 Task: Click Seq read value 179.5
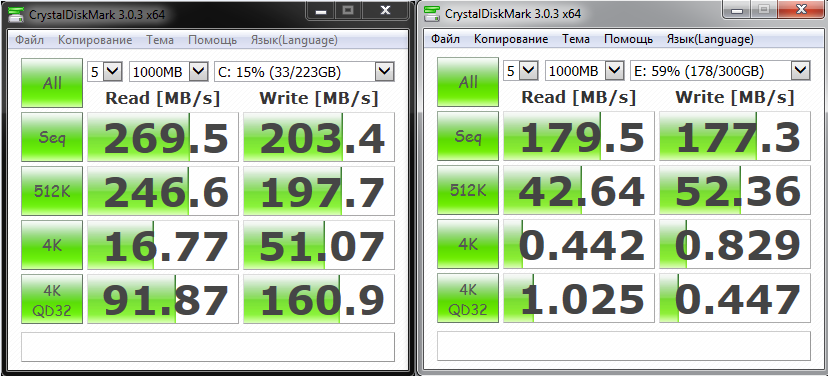pos(580,136)
